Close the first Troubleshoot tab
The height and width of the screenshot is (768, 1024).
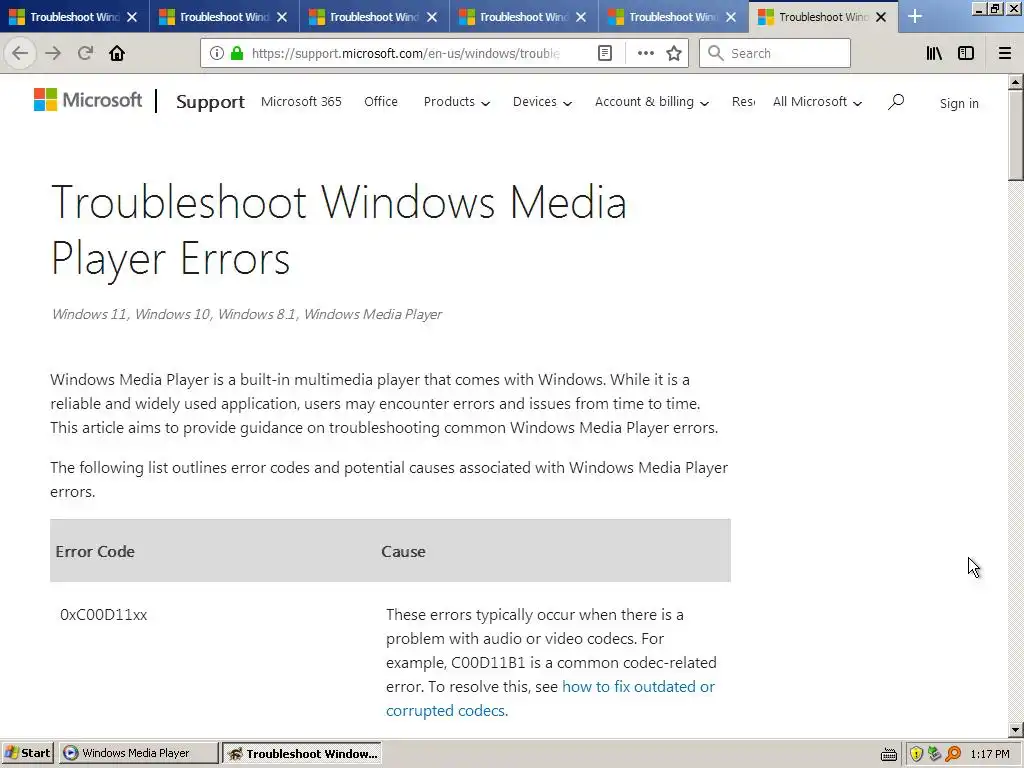(x=132, y=17)
